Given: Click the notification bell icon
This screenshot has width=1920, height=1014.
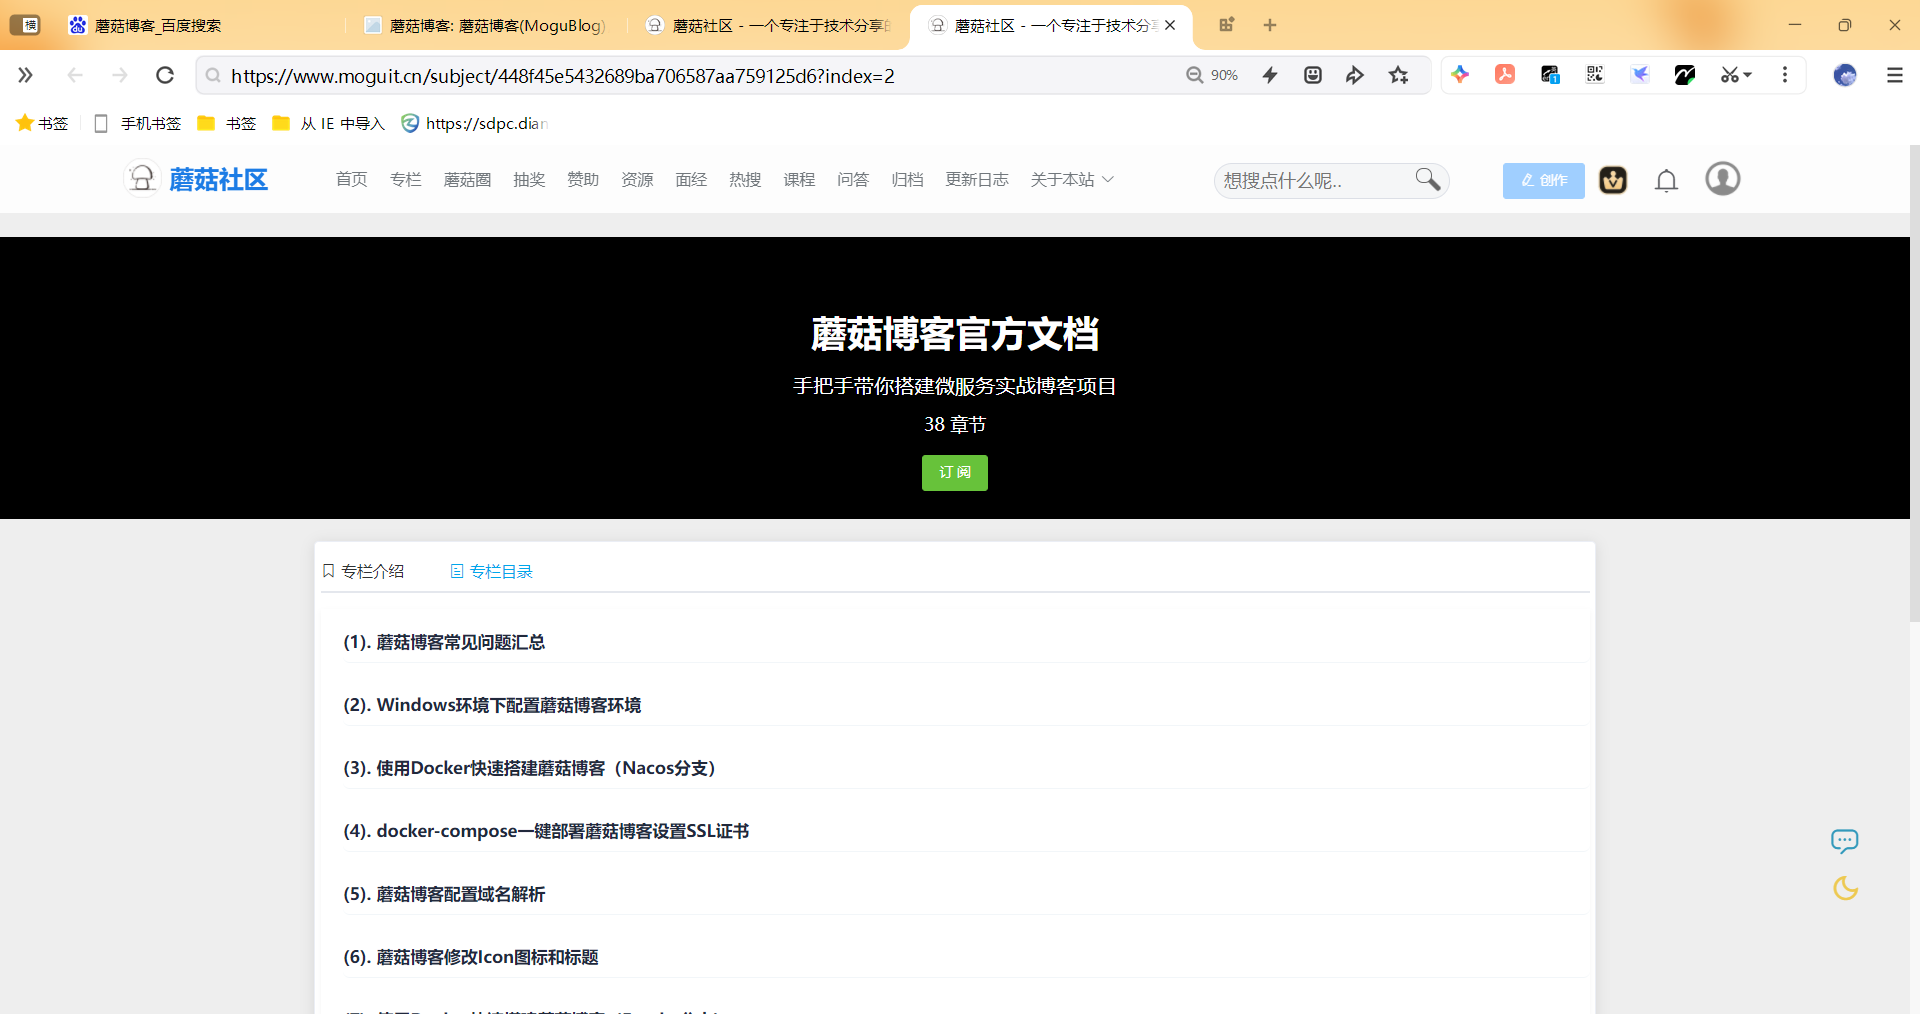Looking at the screenshot, I should coord(1666,180).
